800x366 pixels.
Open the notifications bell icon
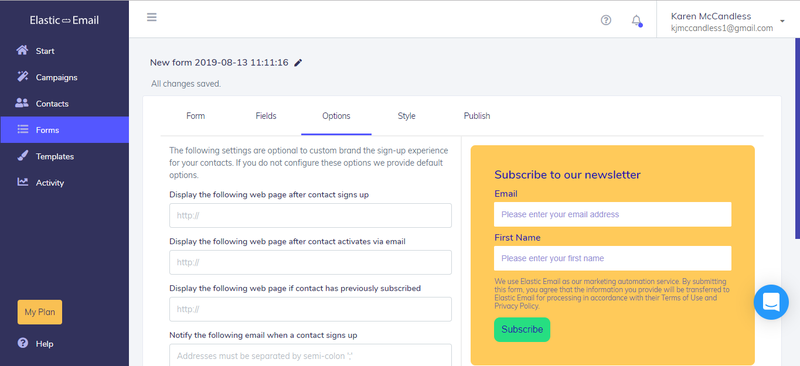coord(636,20)
